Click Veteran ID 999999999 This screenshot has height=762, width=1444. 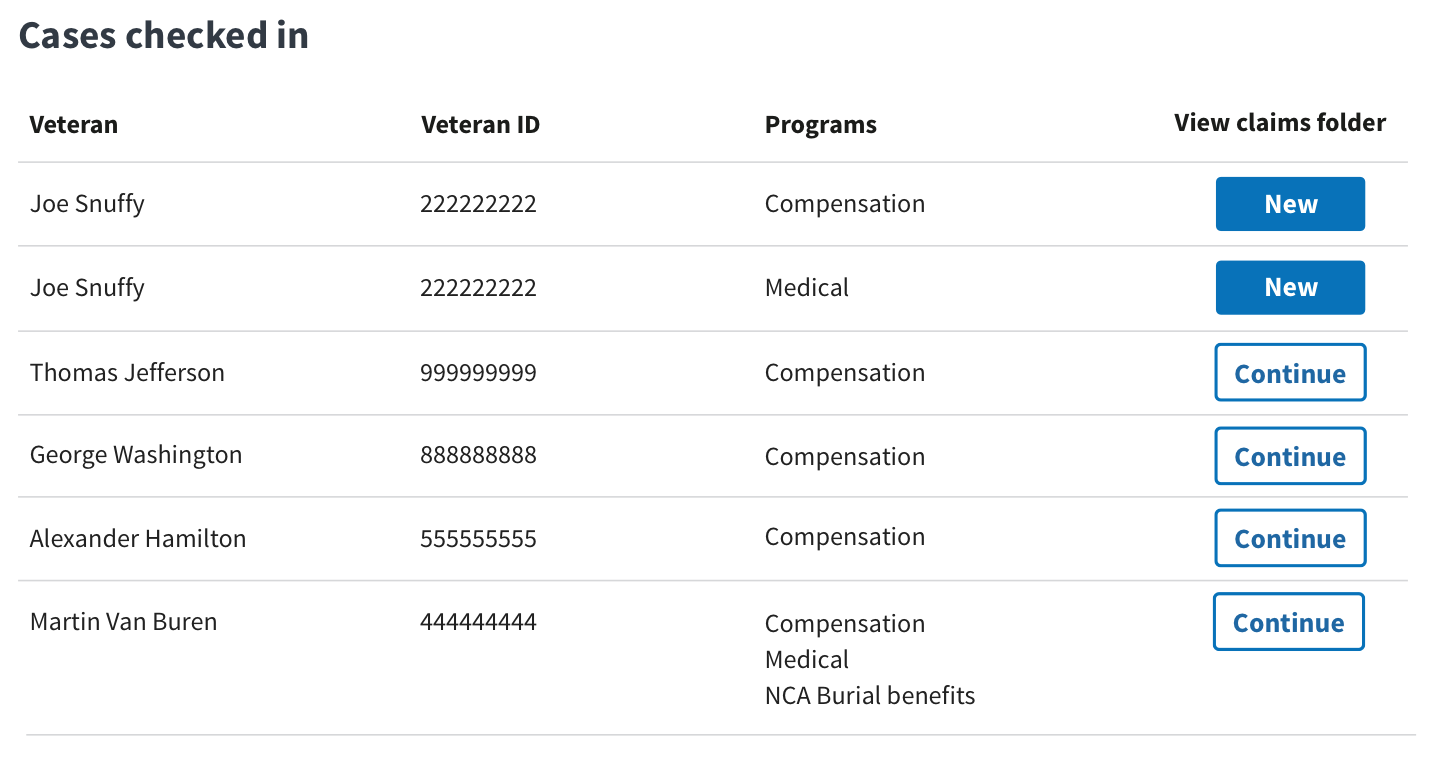(478, 373)
